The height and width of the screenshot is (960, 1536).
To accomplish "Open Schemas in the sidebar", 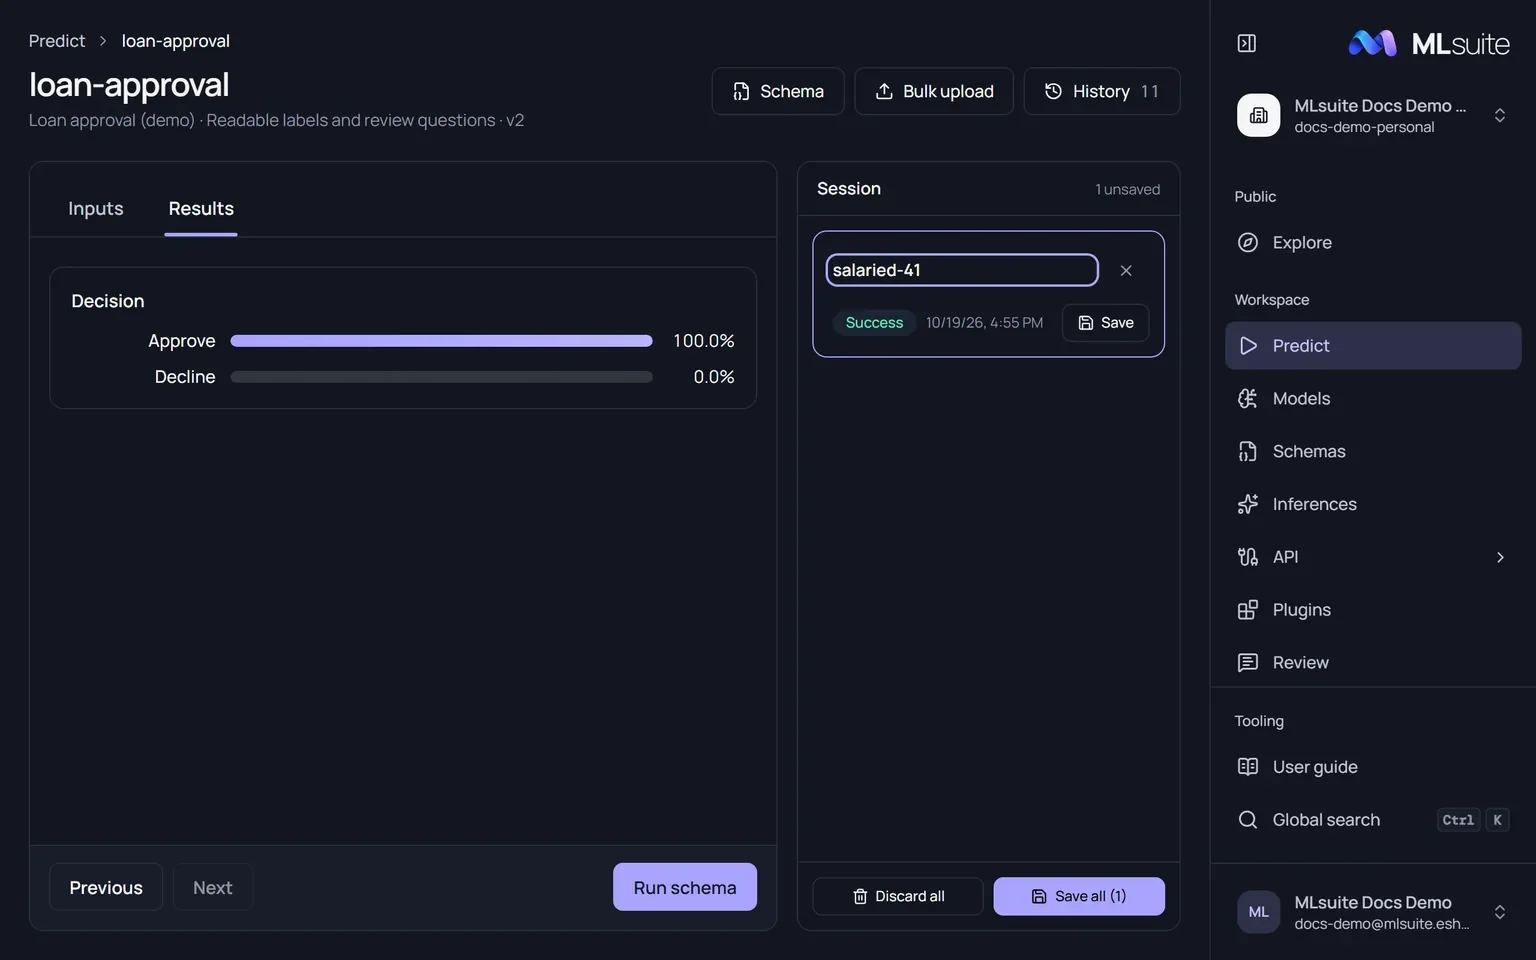I will 1372,451.
